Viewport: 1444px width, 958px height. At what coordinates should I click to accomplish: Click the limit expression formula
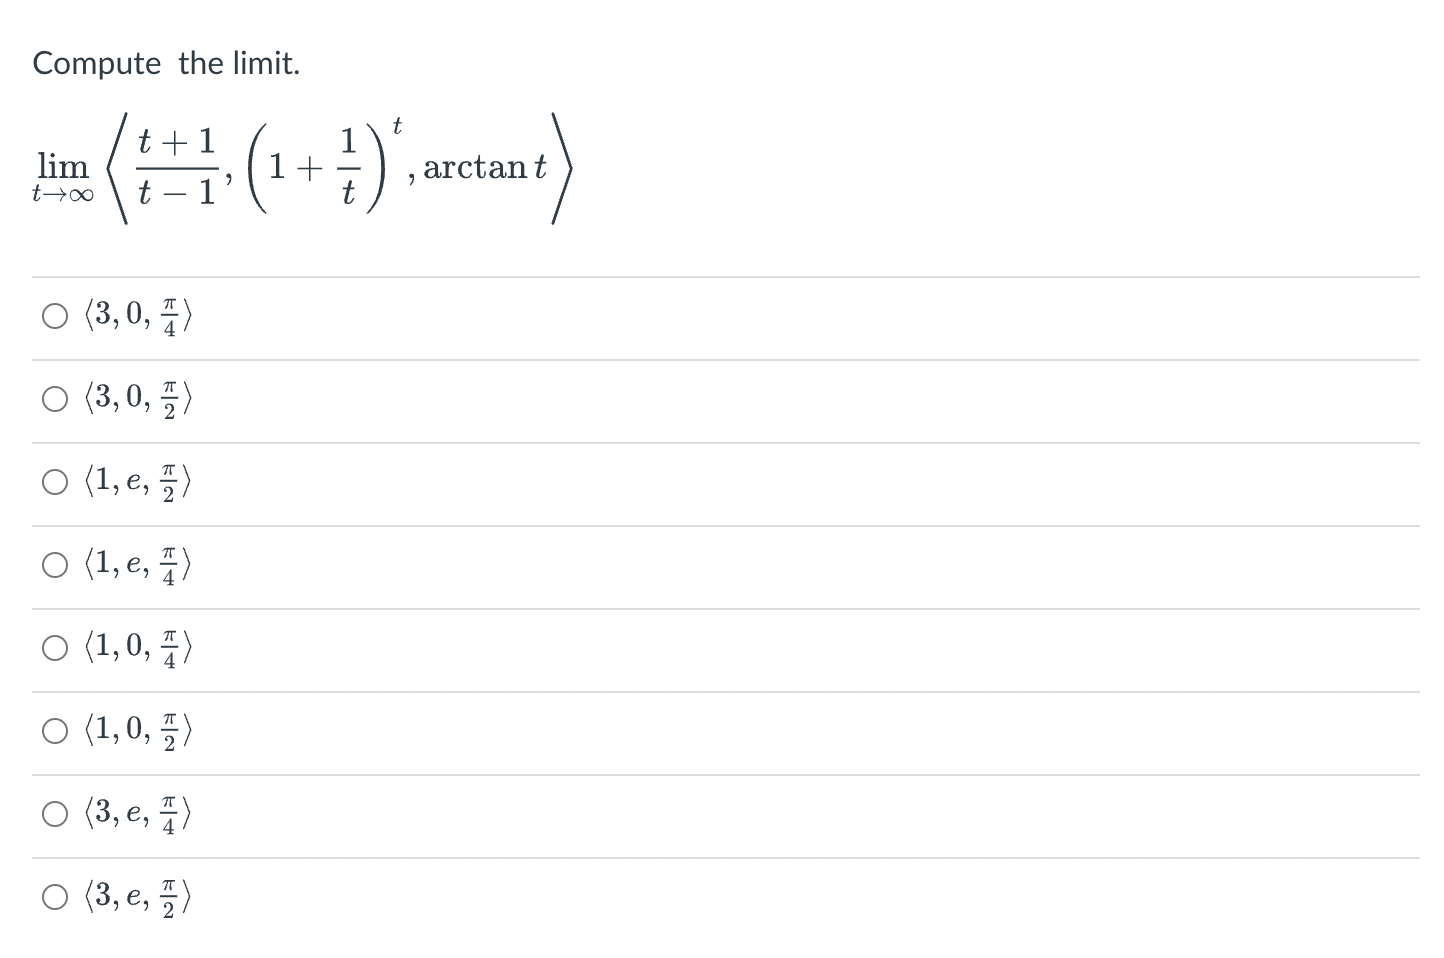(300, 168)
